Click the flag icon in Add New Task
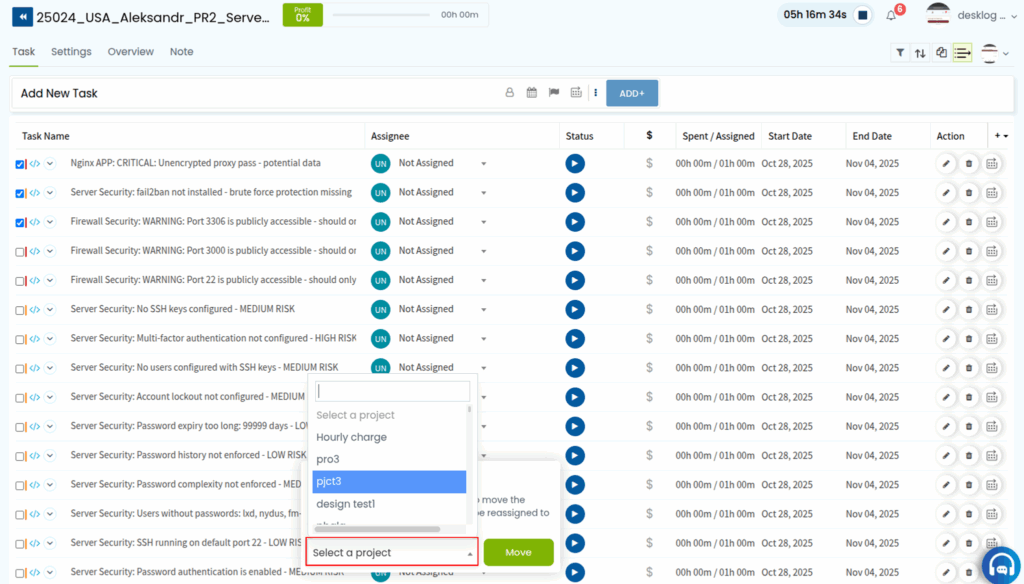 pos(553,93)
